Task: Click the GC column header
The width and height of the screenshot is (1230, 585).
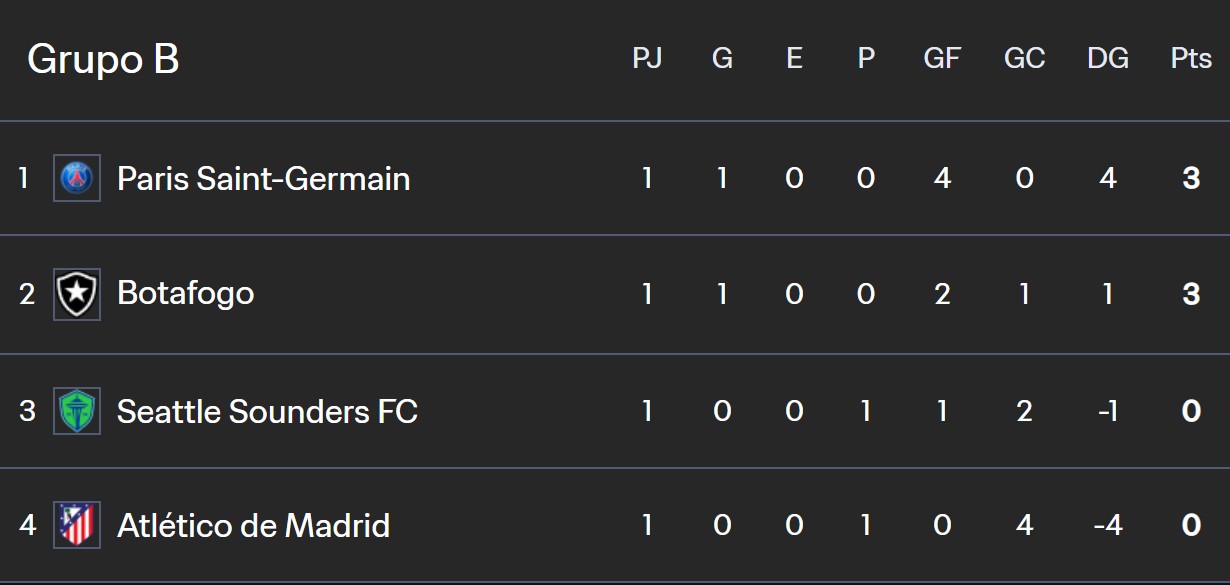Action: pyautogui.click(x=1024, y=59)
